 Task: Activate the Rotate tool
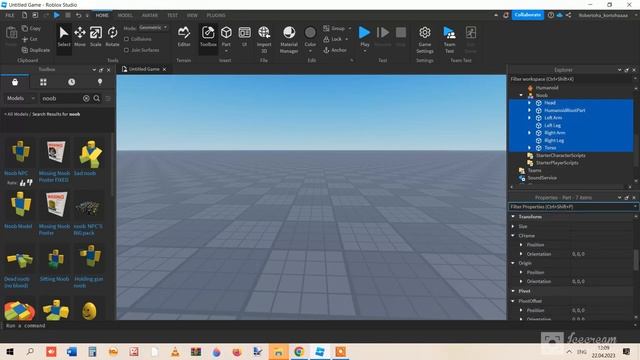point(112,37)
